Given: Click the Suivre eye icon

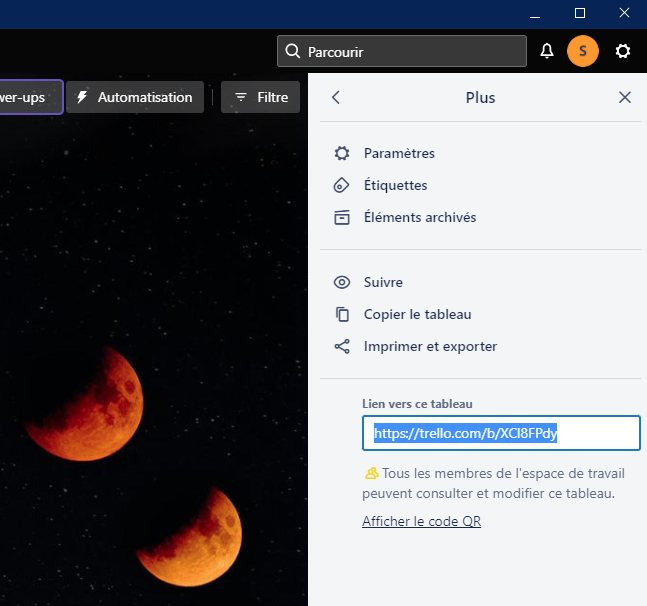Looking at the screenshot, I should (342, 283).
